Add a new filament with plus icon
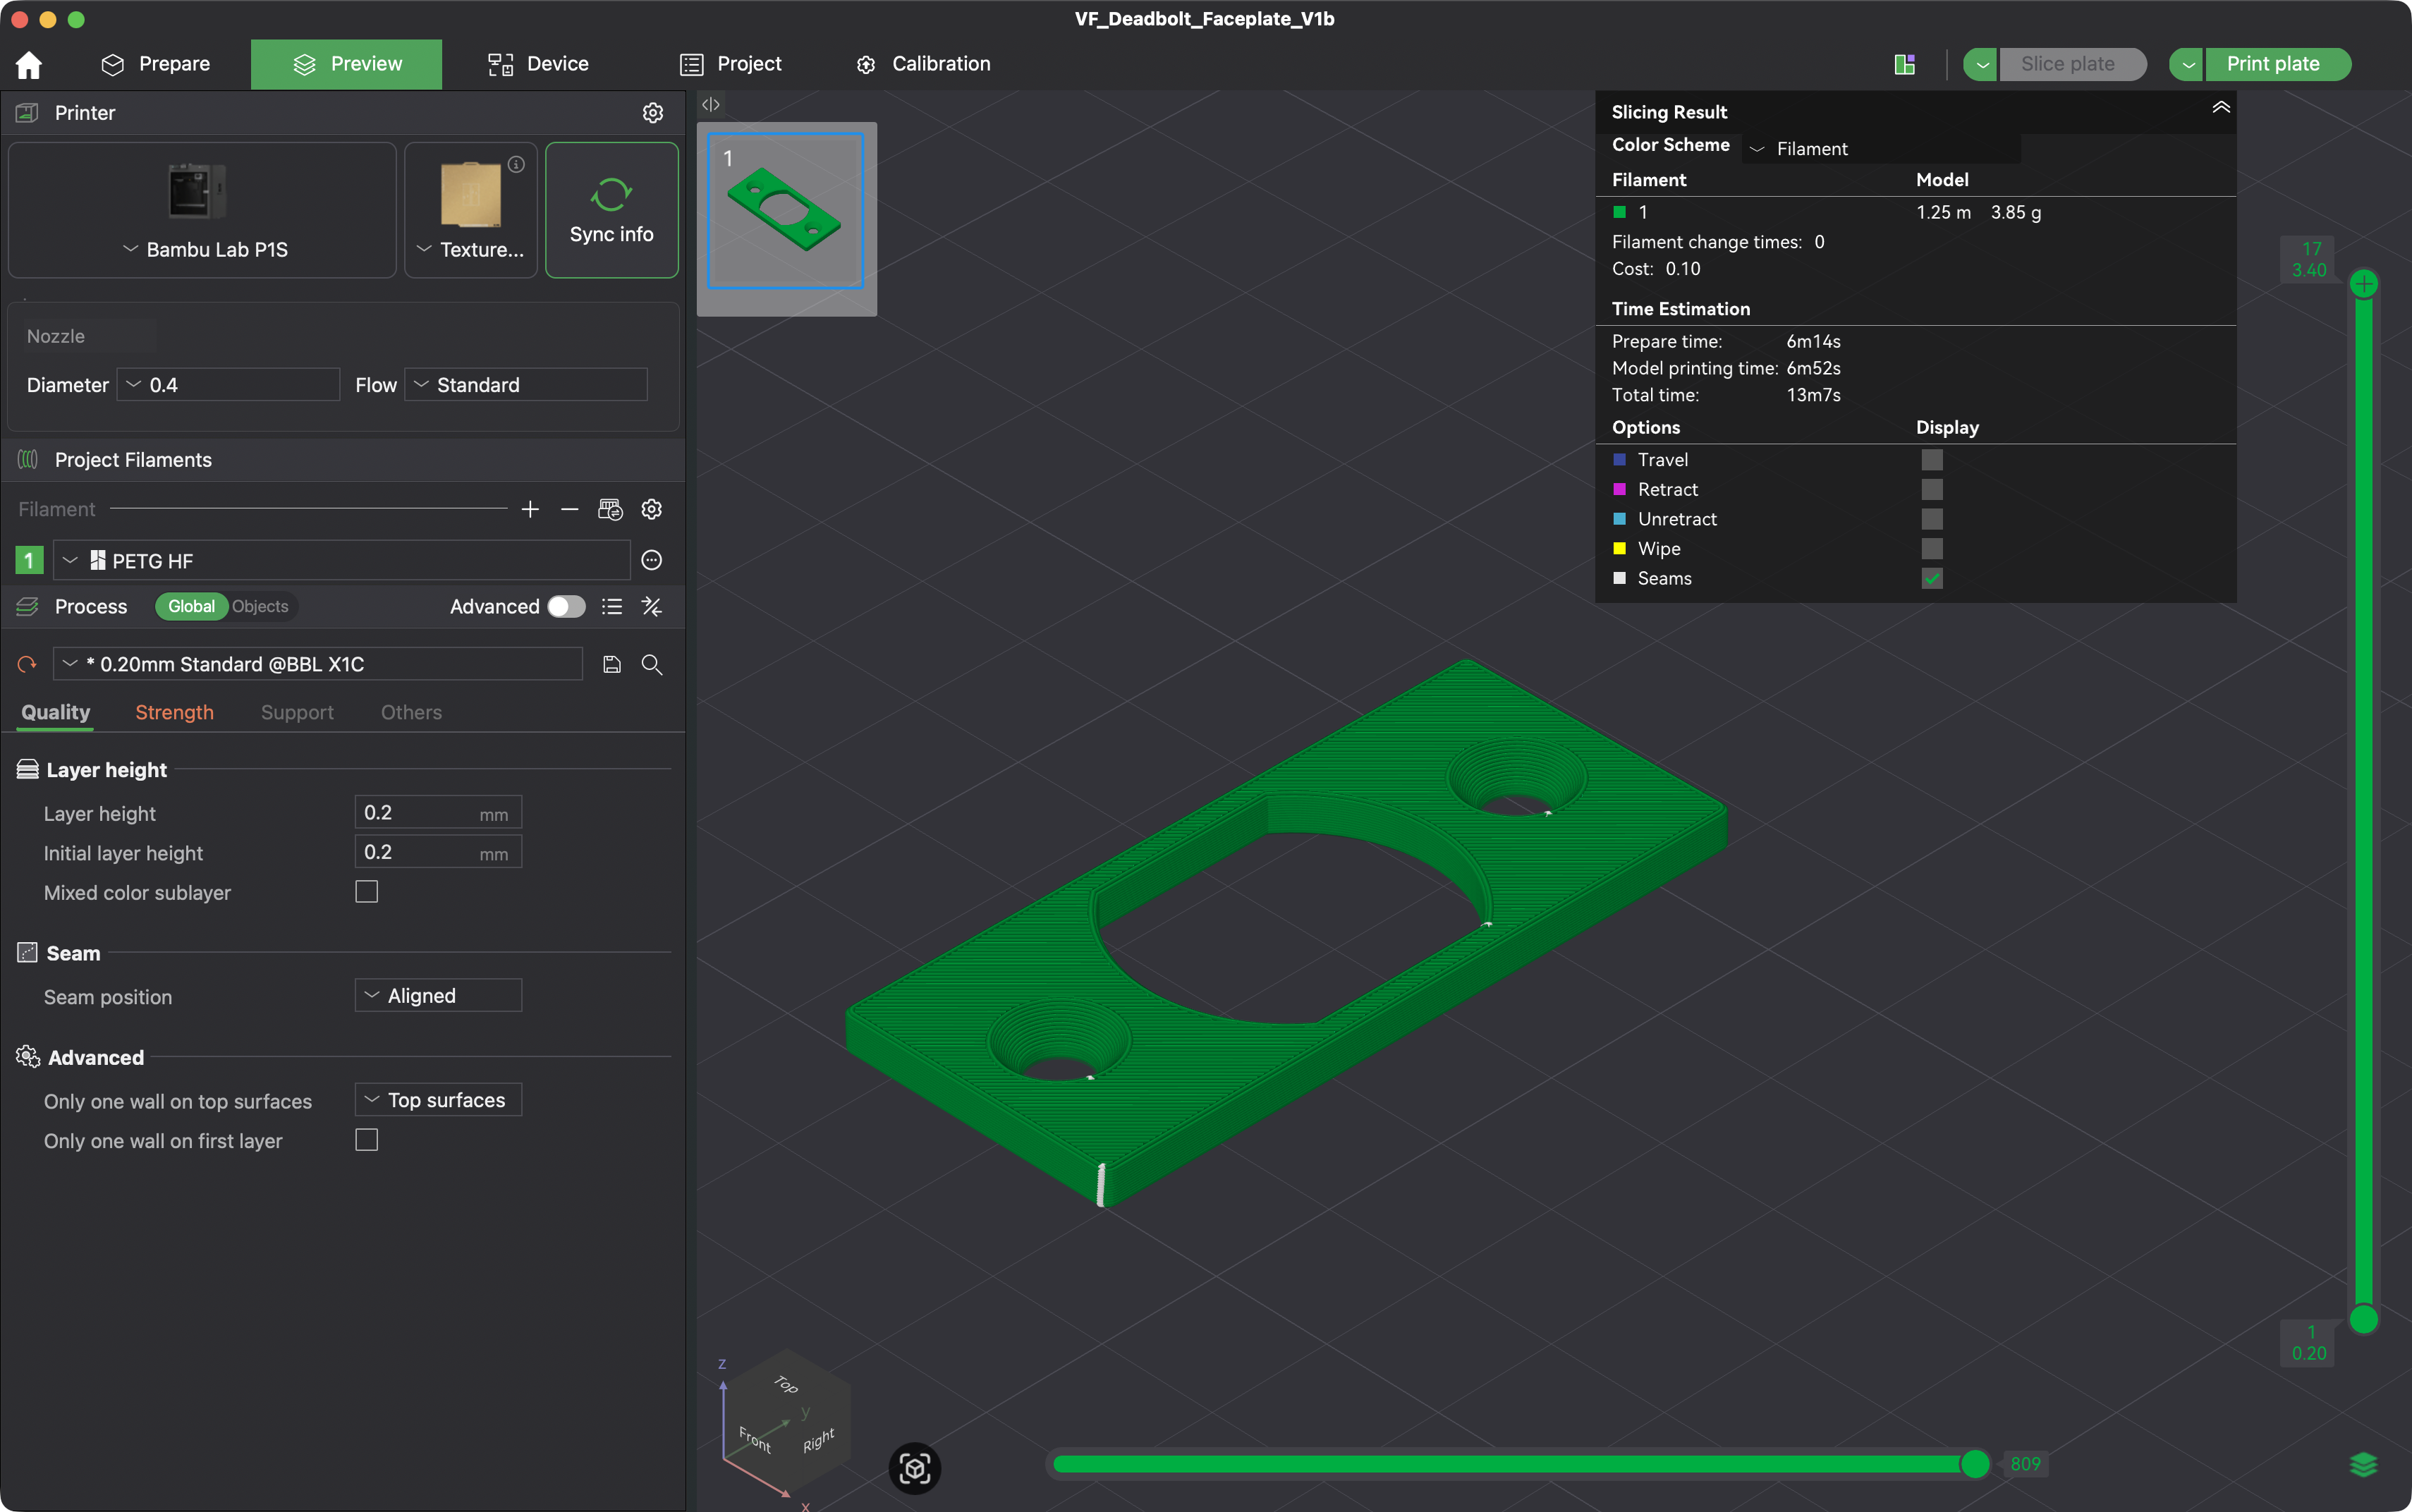2412x1512 pixels. pyautogui.click(x=530, y=510)
